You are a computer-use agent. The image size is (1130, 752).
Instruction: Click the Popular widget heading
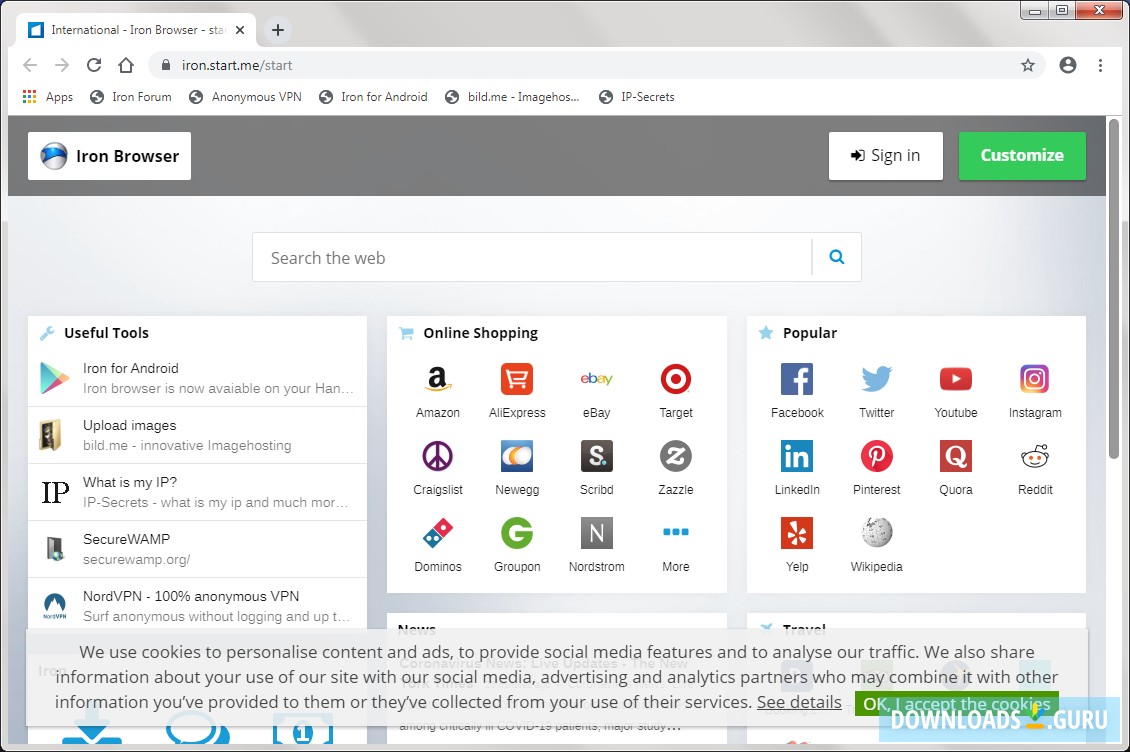809,333
